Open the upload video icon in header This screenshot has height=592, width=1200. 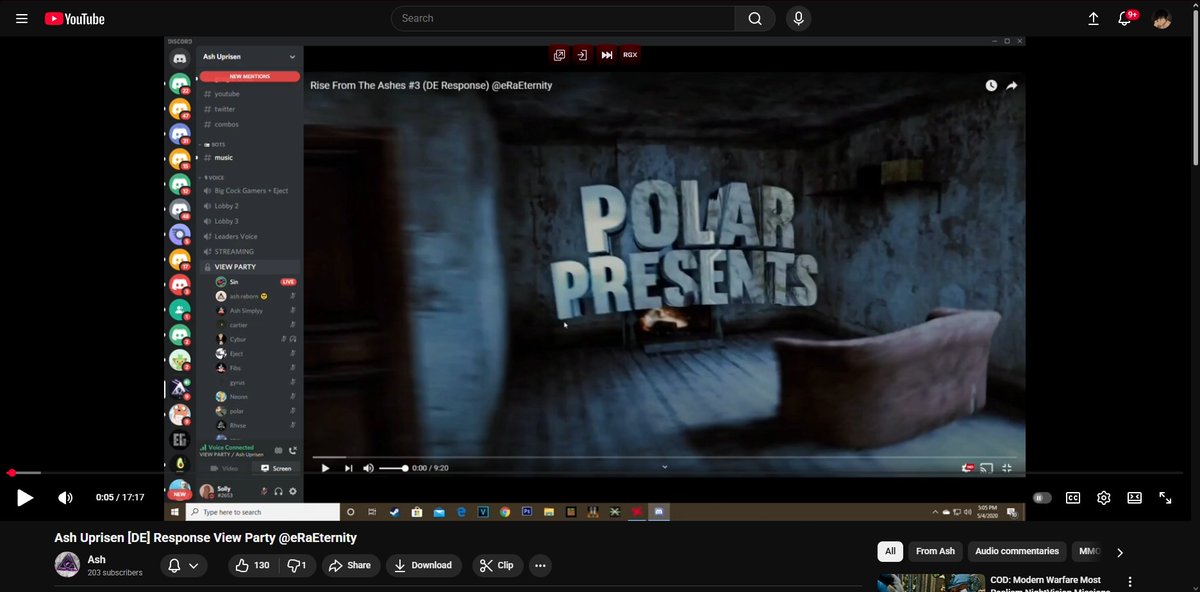click(1094, 19)
